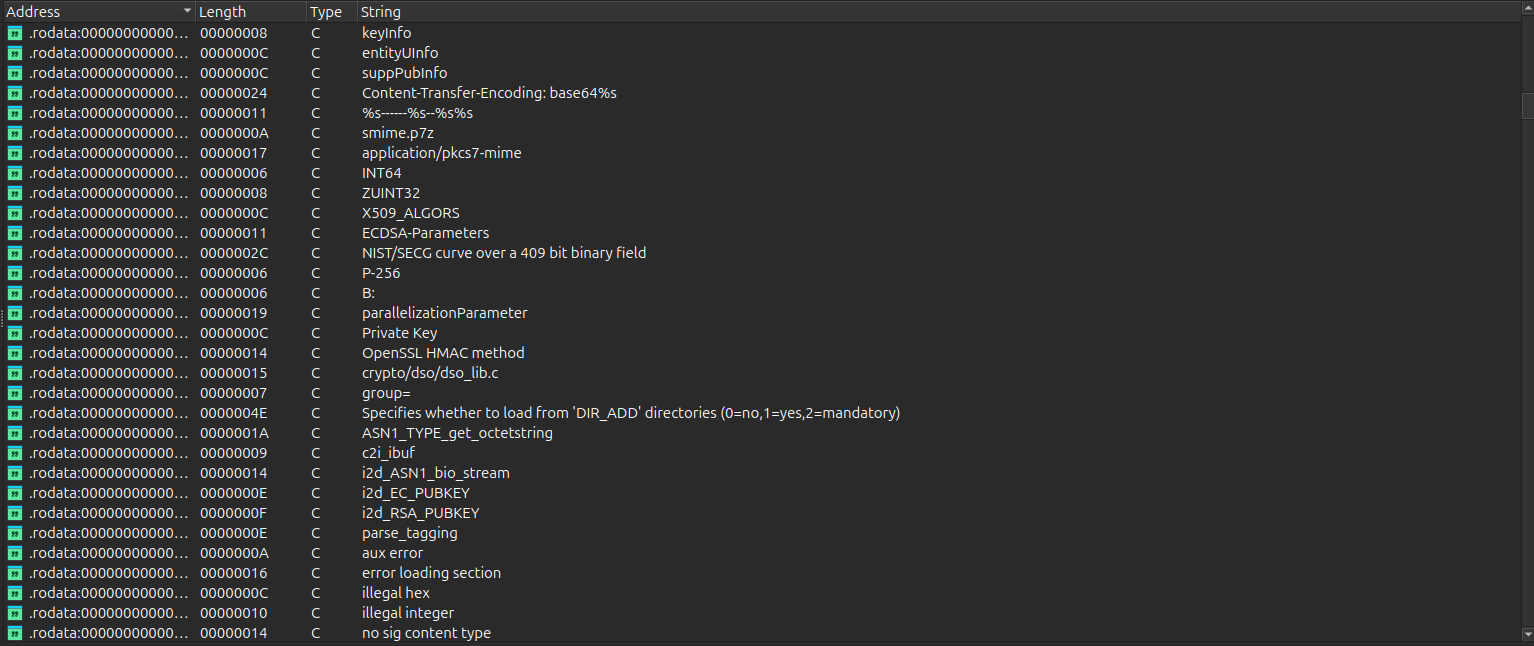Click the string icon beside keyInfo row

coord(15,33)
